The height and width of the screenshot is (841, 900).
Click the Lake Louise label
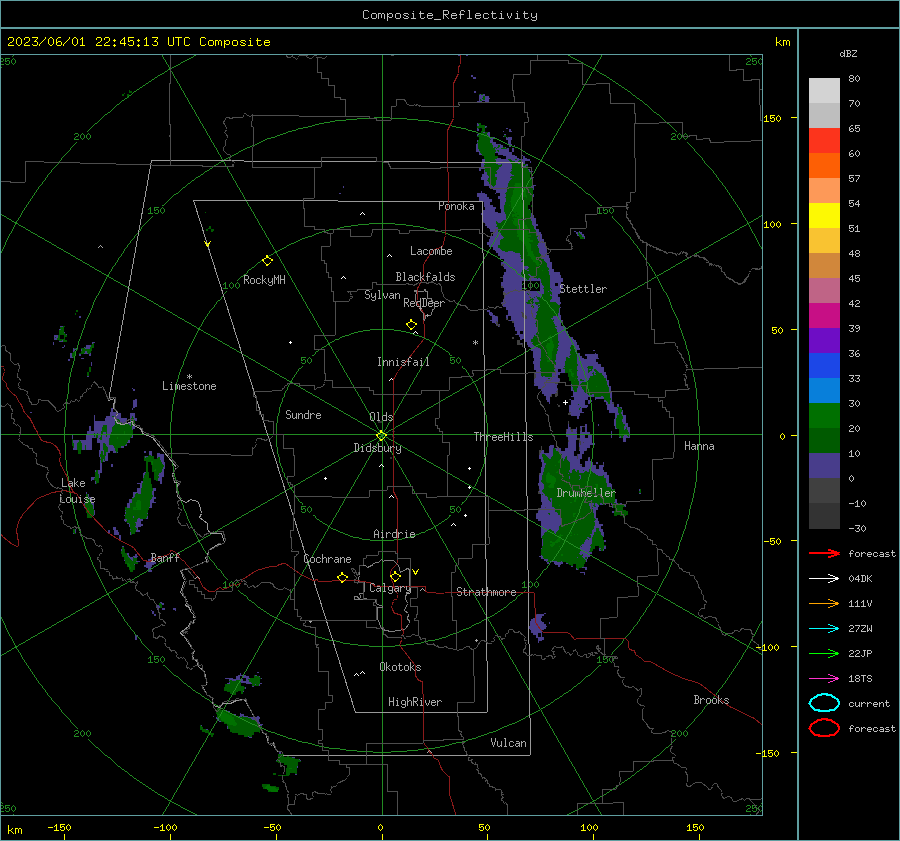[x=77, y=491]
